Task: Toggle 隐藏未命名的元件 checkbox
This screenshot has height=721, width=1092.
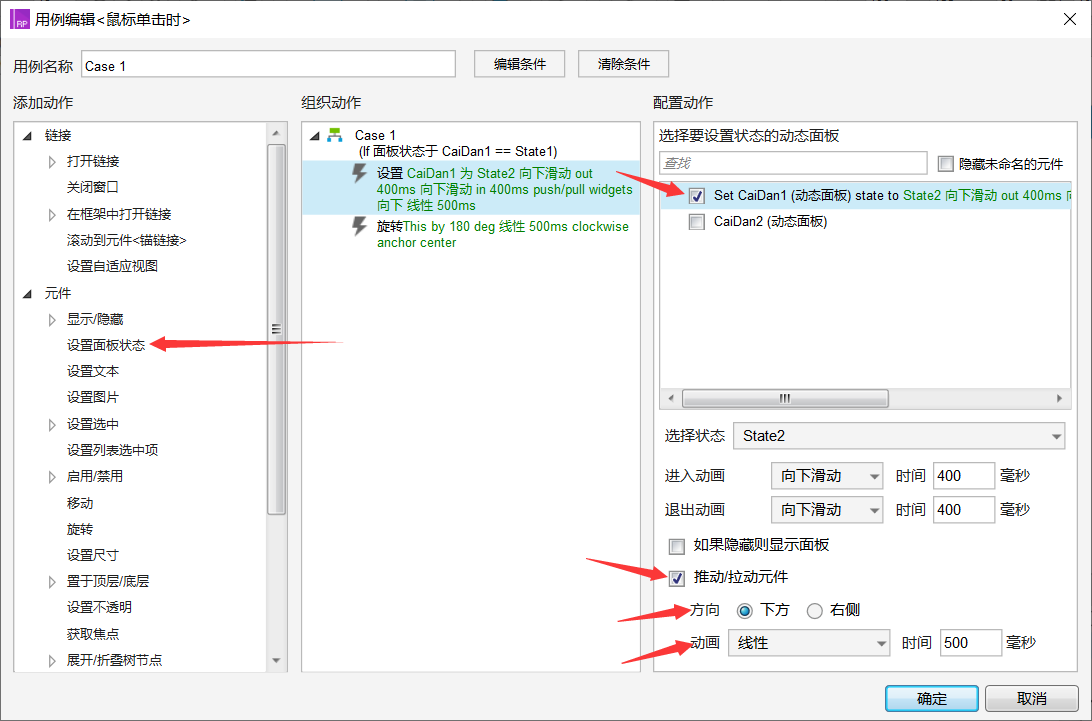Action: (945, 164)
